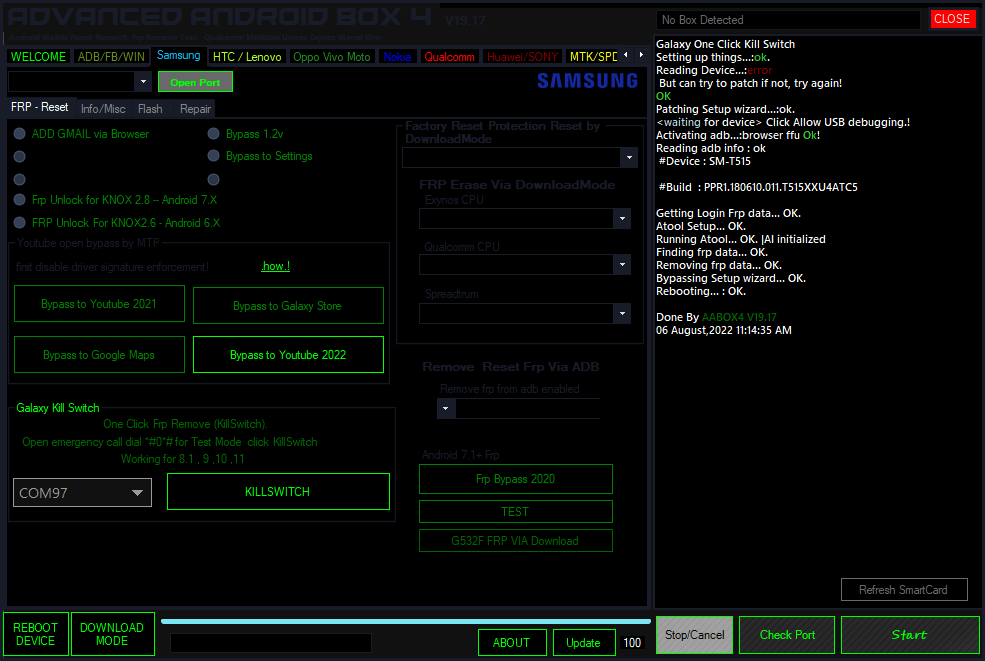Select ADD GMAIL via Browser option
The image size is (985, 661).
coord(20,134)
